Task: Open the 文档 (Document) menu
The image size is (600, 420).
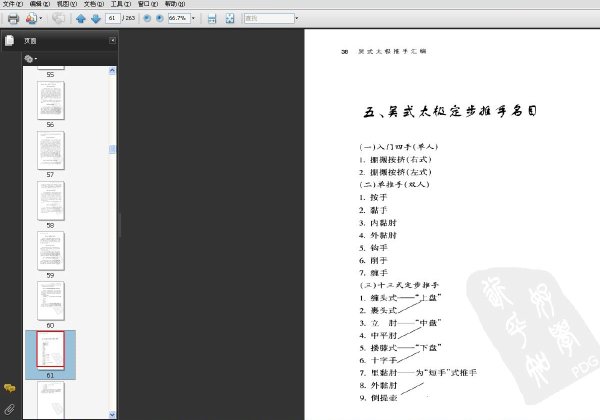Action: (x=94, y=4)
